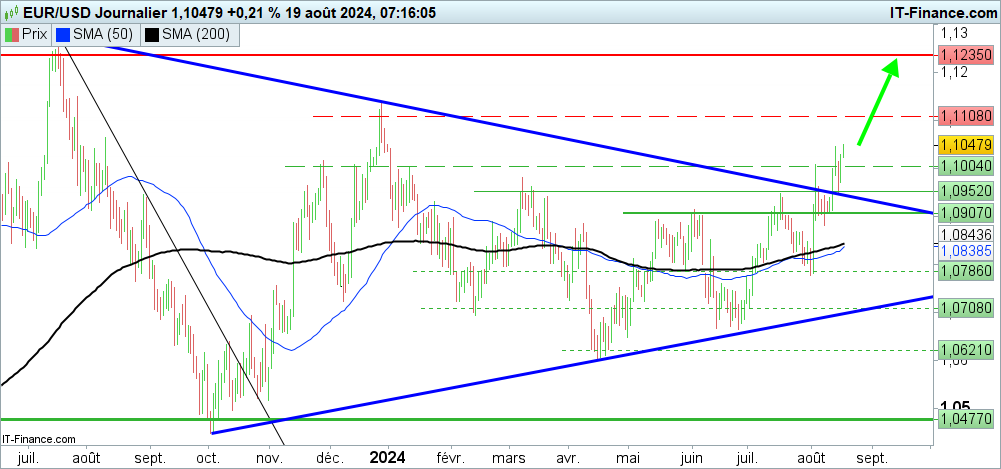Toggle the Prix series legend label
The image size is (1001, 469).
click(36, 35)
